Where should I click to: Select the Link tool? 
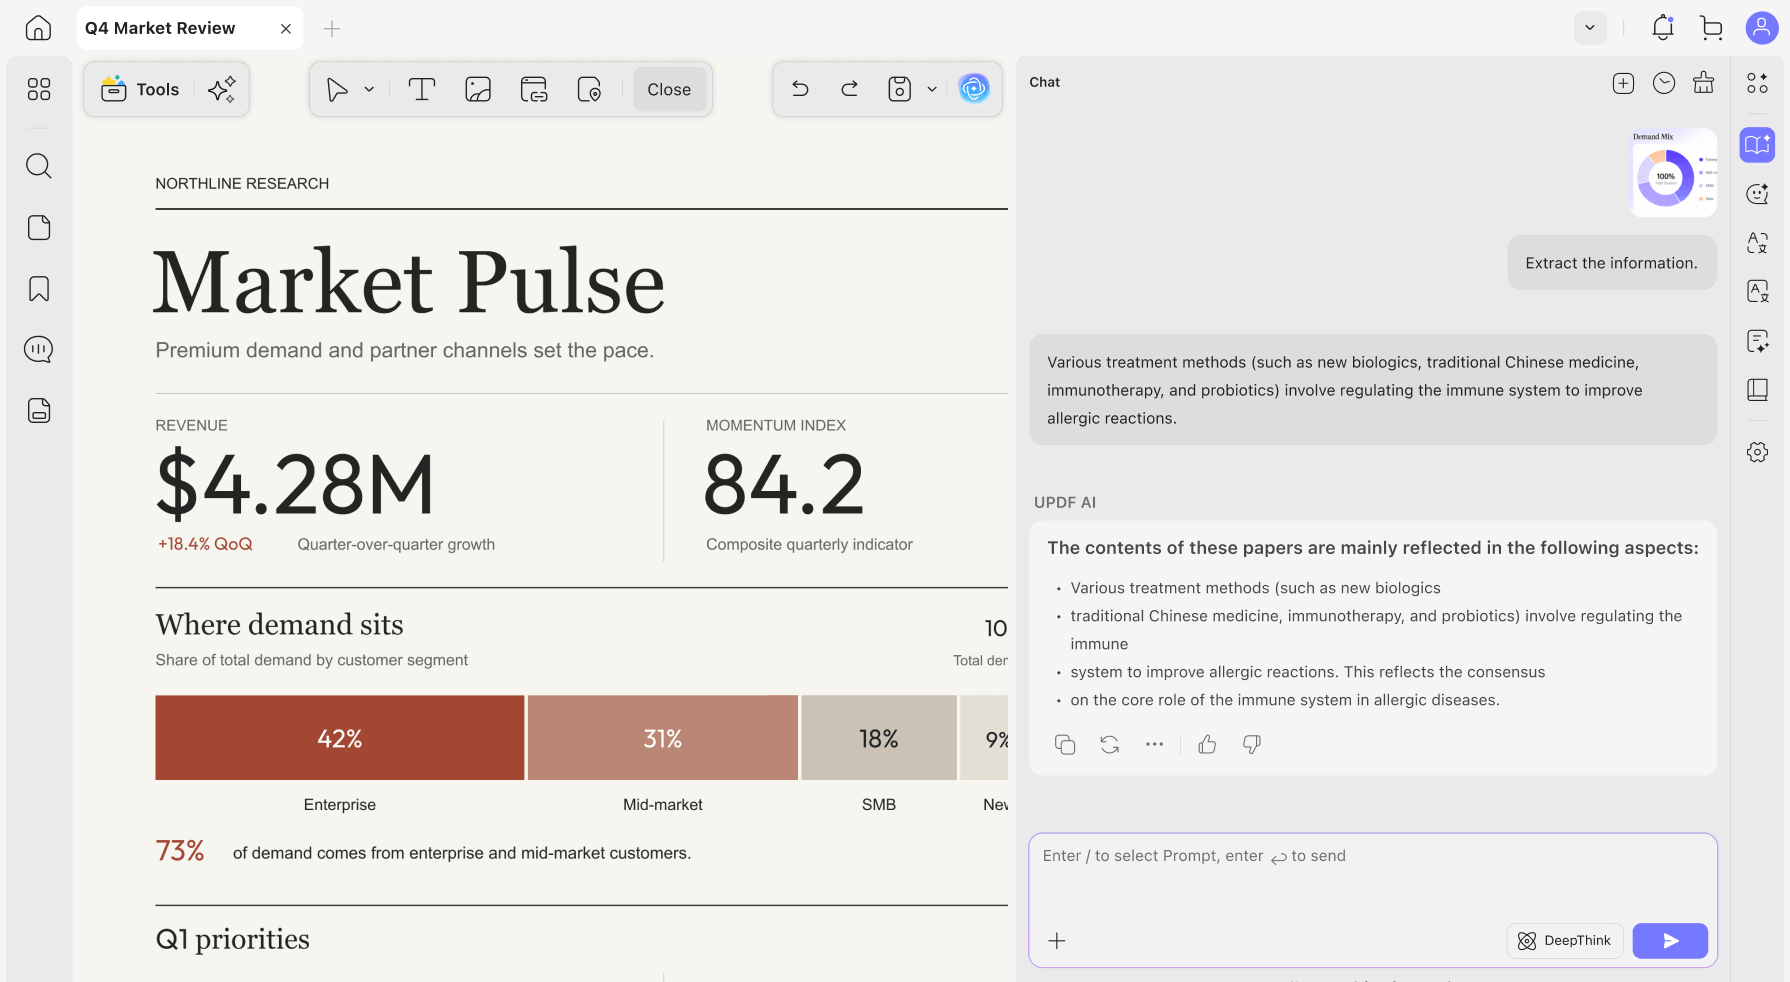[x=534, y=89]
